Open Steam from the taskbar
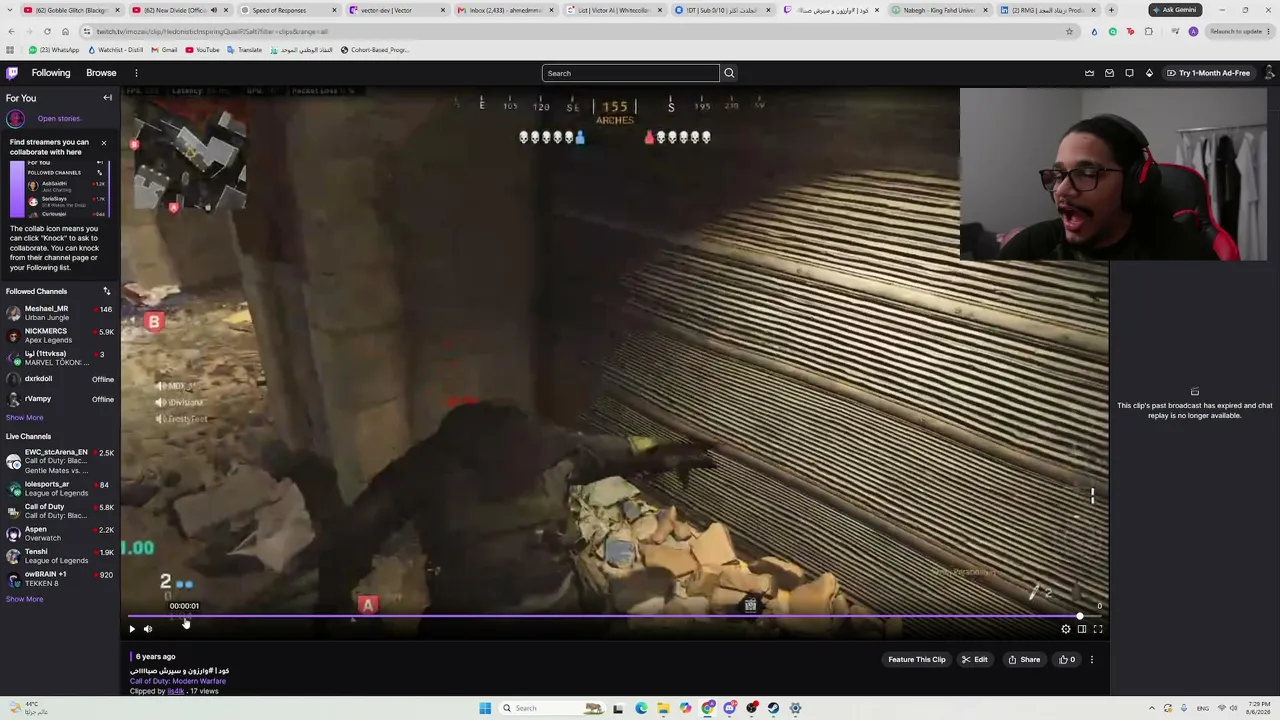The image size is (1280, 720). [774, 708]
